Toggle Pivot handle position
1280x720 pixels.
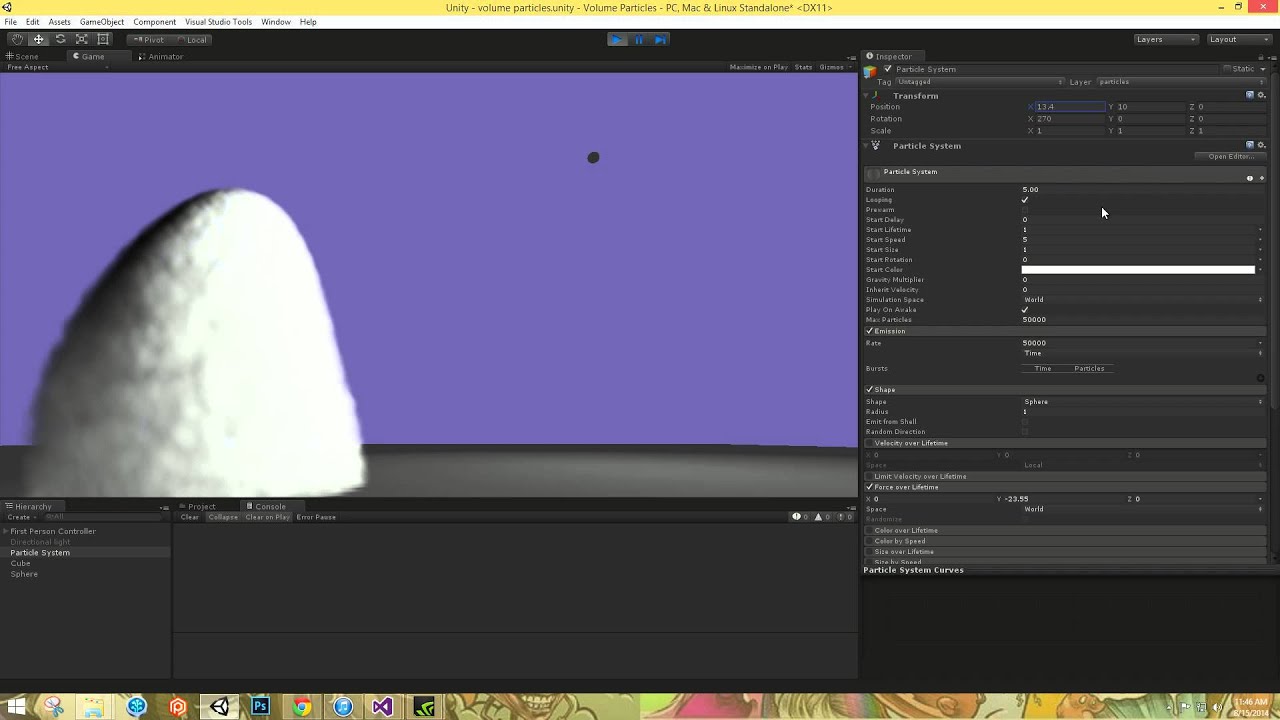pos(148,39)
